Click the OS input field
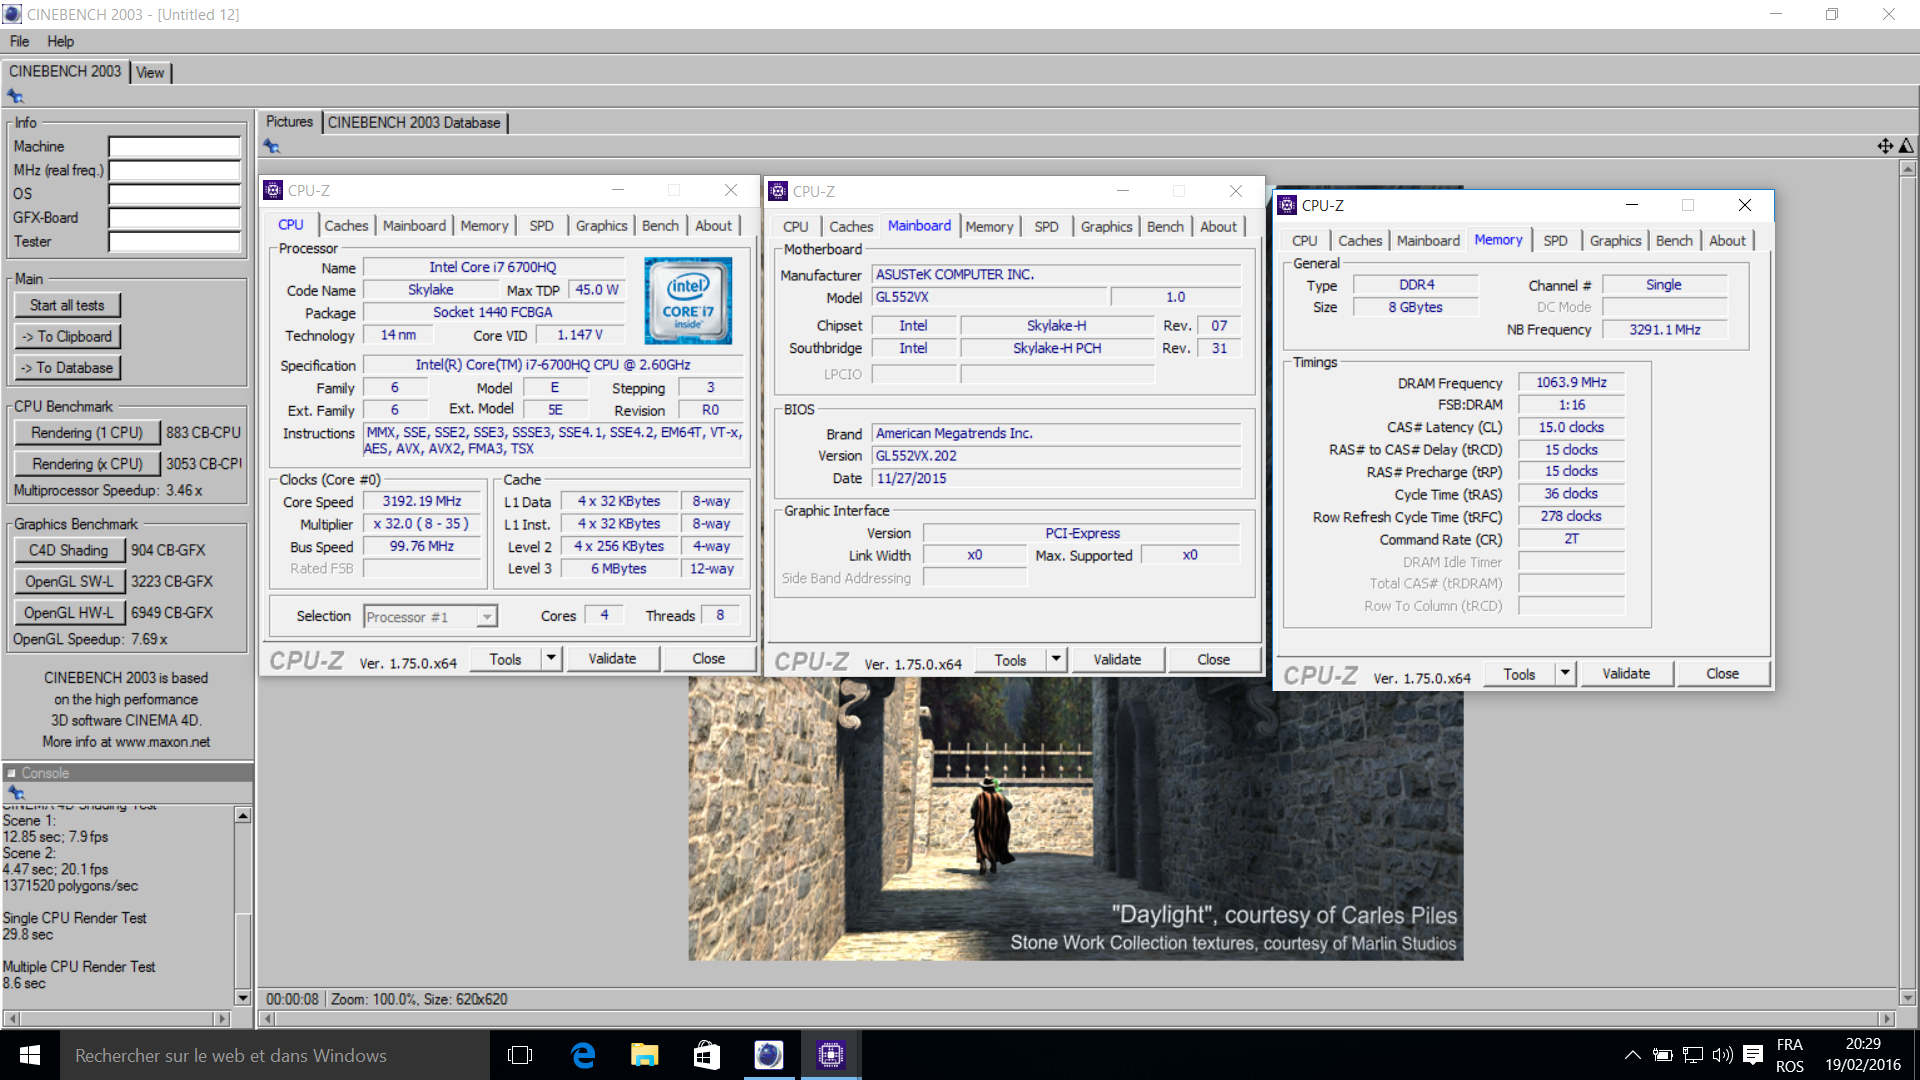1920x1080 pixels. (175, 194)
